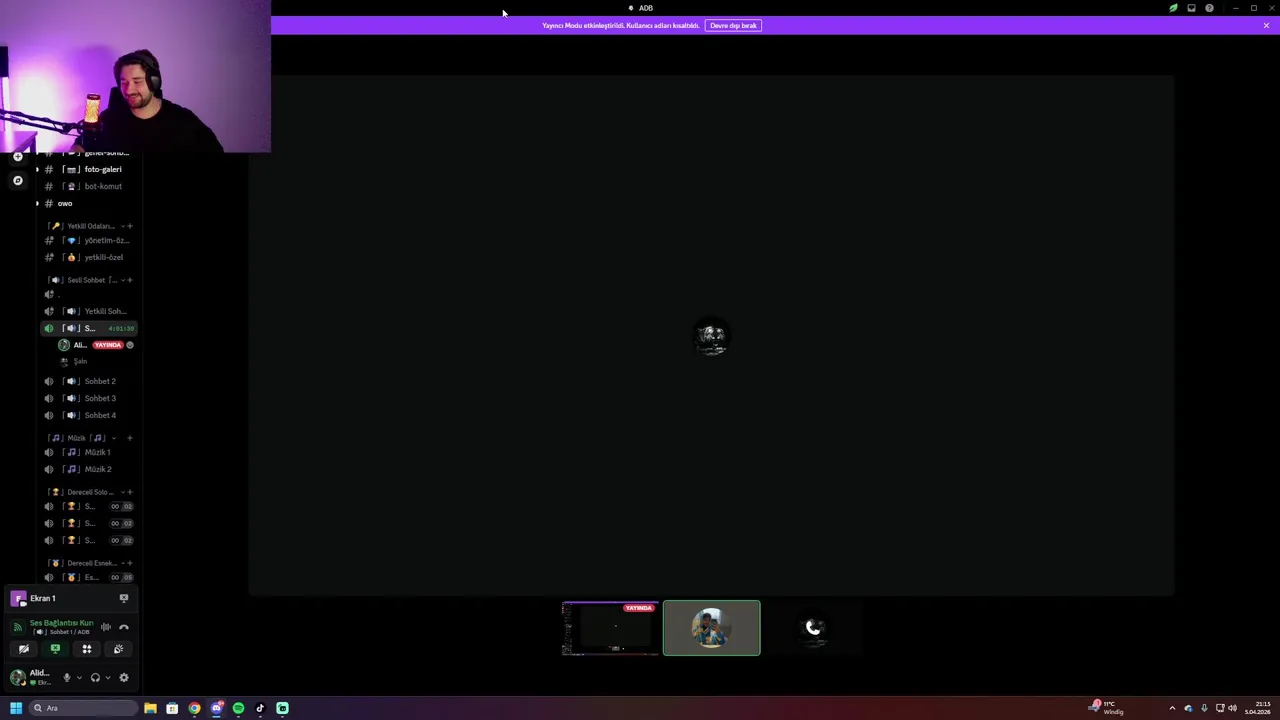Click the avatar in the main call view
The image size is (1280, 720).
711,336
